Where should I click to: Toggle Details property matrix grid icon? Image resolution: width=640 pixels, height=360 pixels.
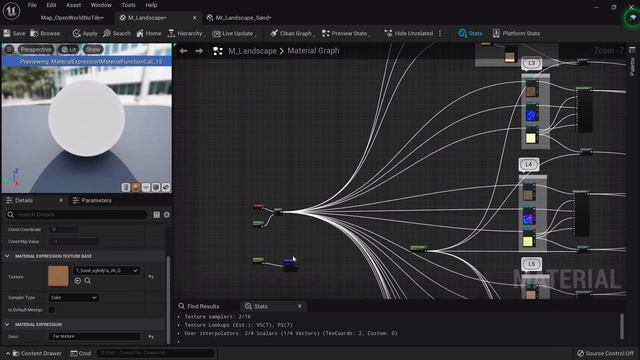pos(156,215)
